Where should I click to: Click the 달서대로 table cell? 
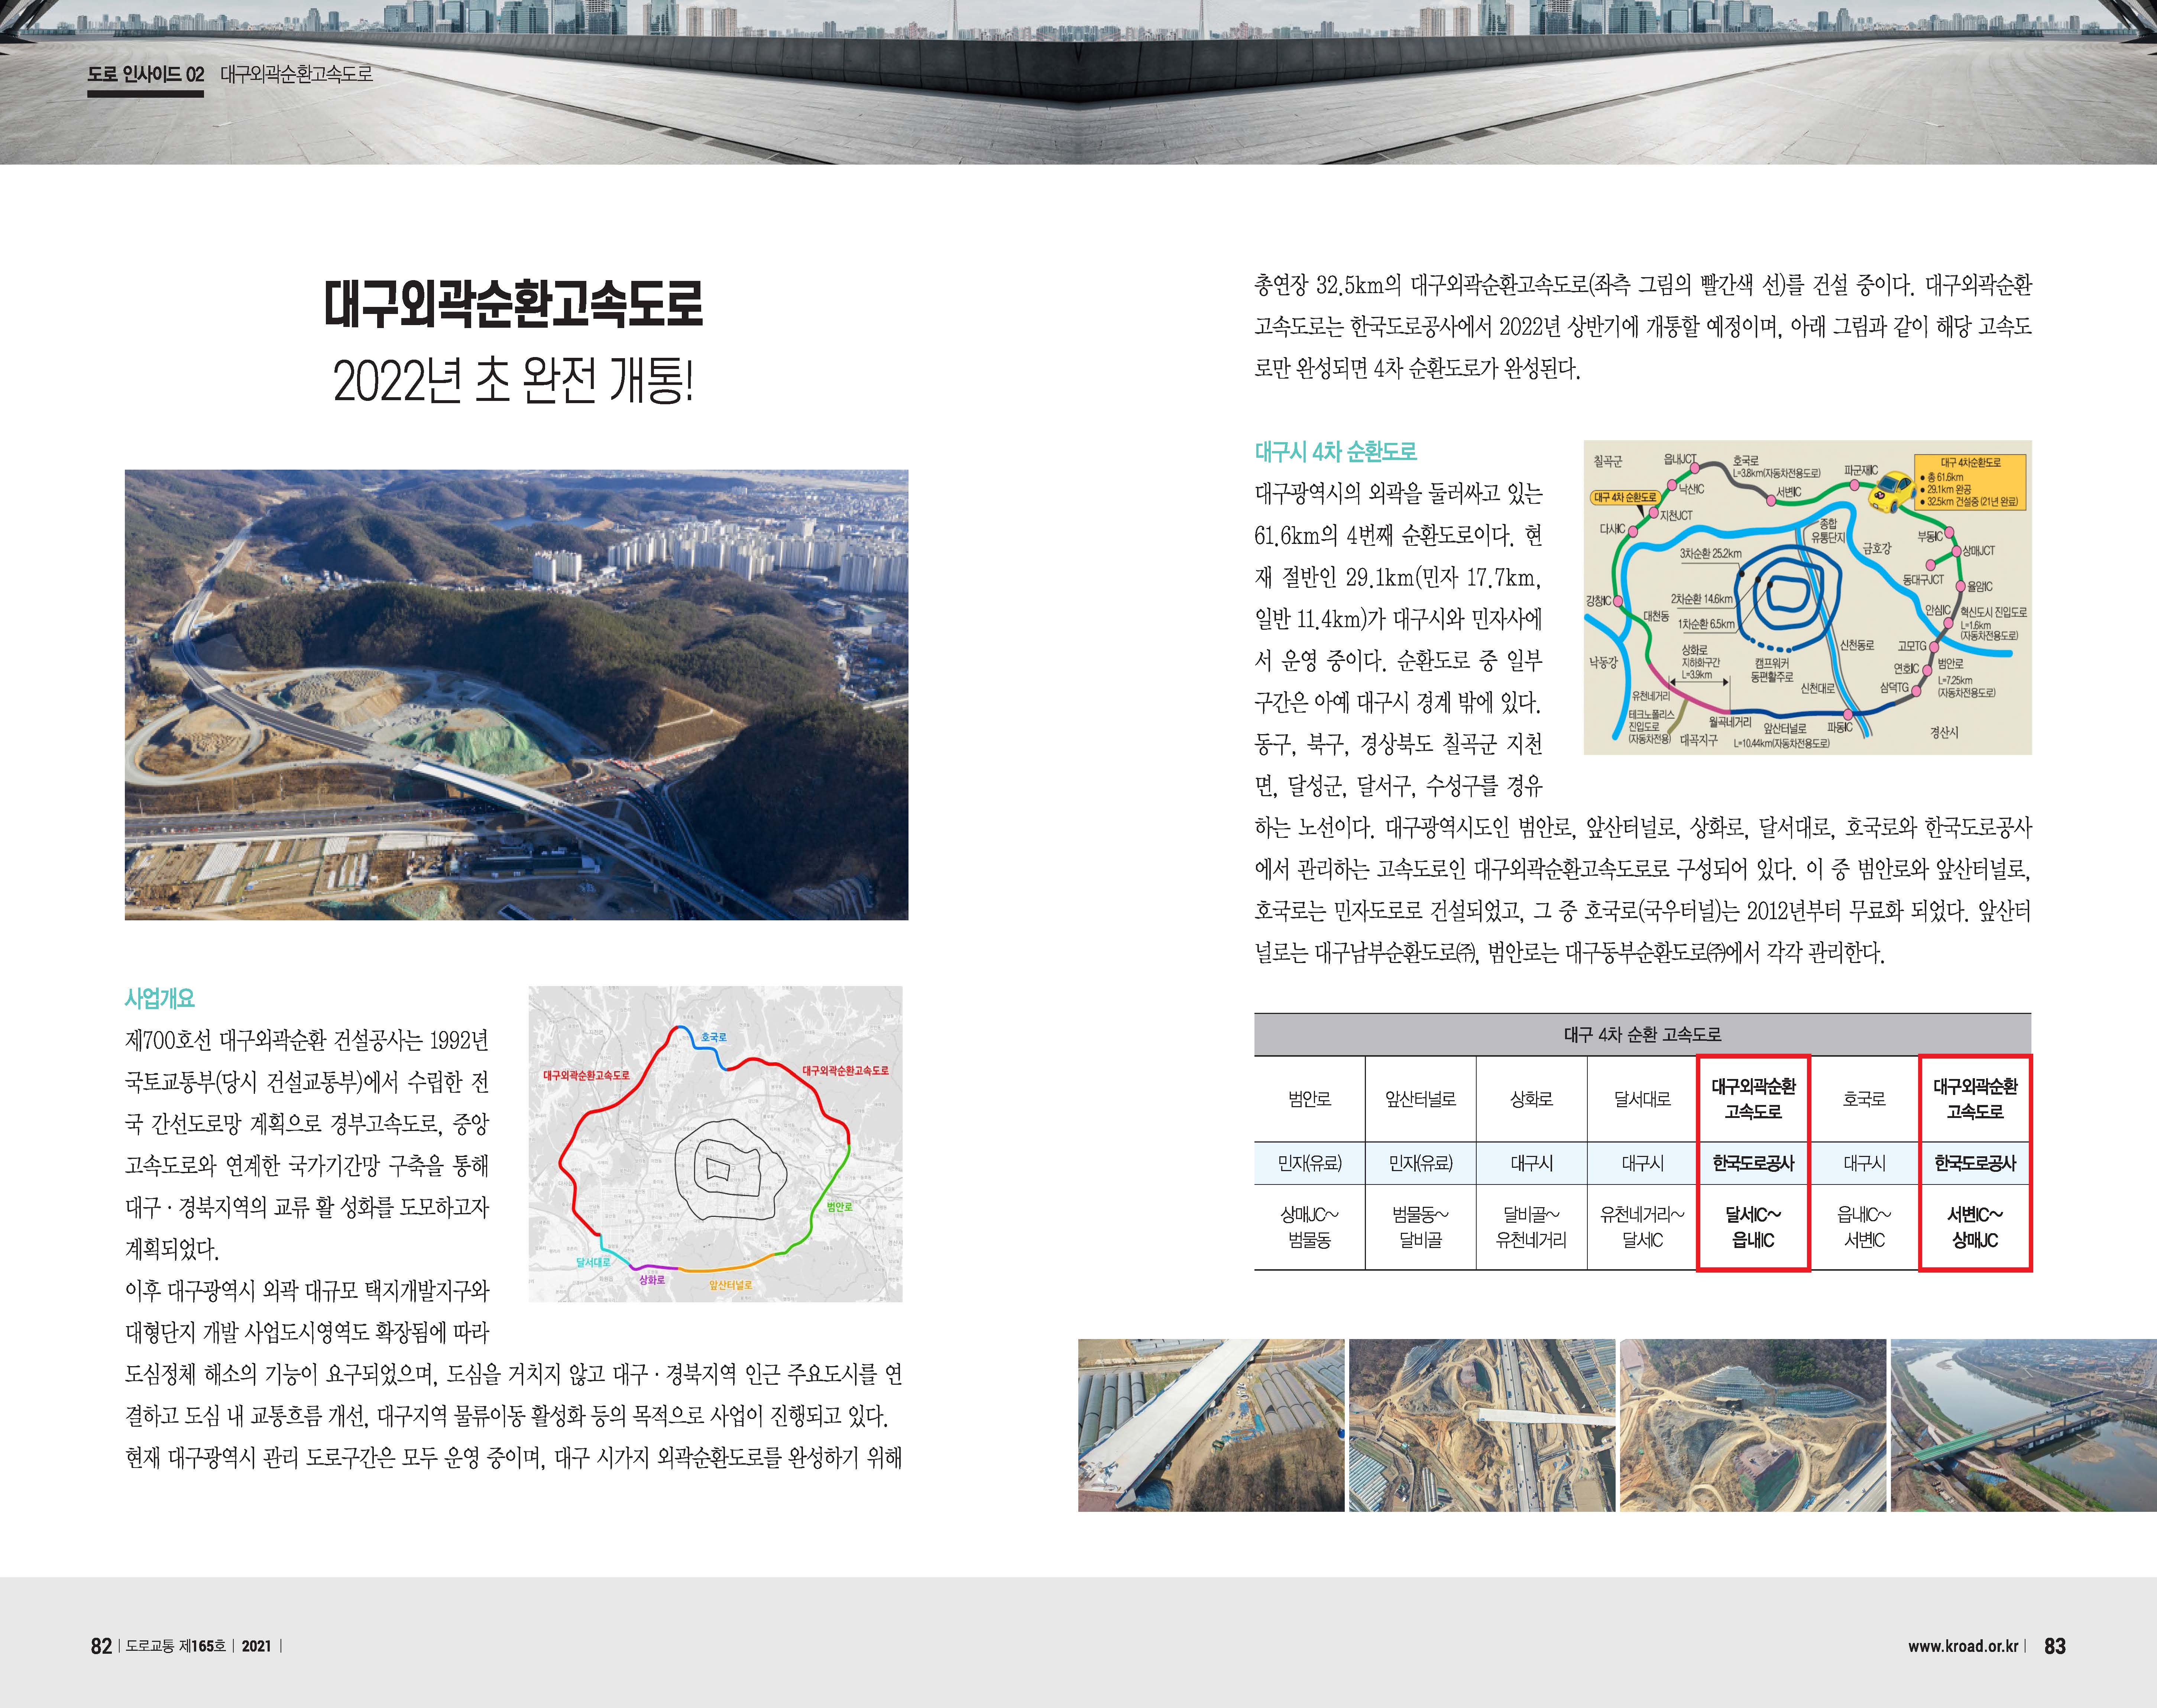click(1642, 1099)
